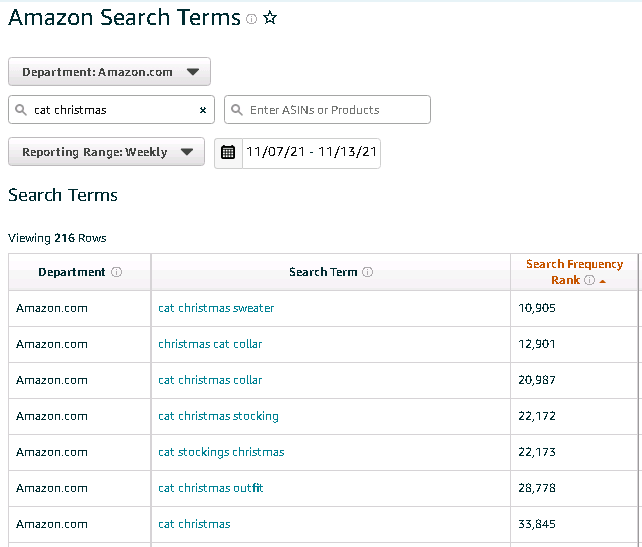Select the rank value 33,845
Image resolution: width=642 pixels, height=547 pixels.
537,524
